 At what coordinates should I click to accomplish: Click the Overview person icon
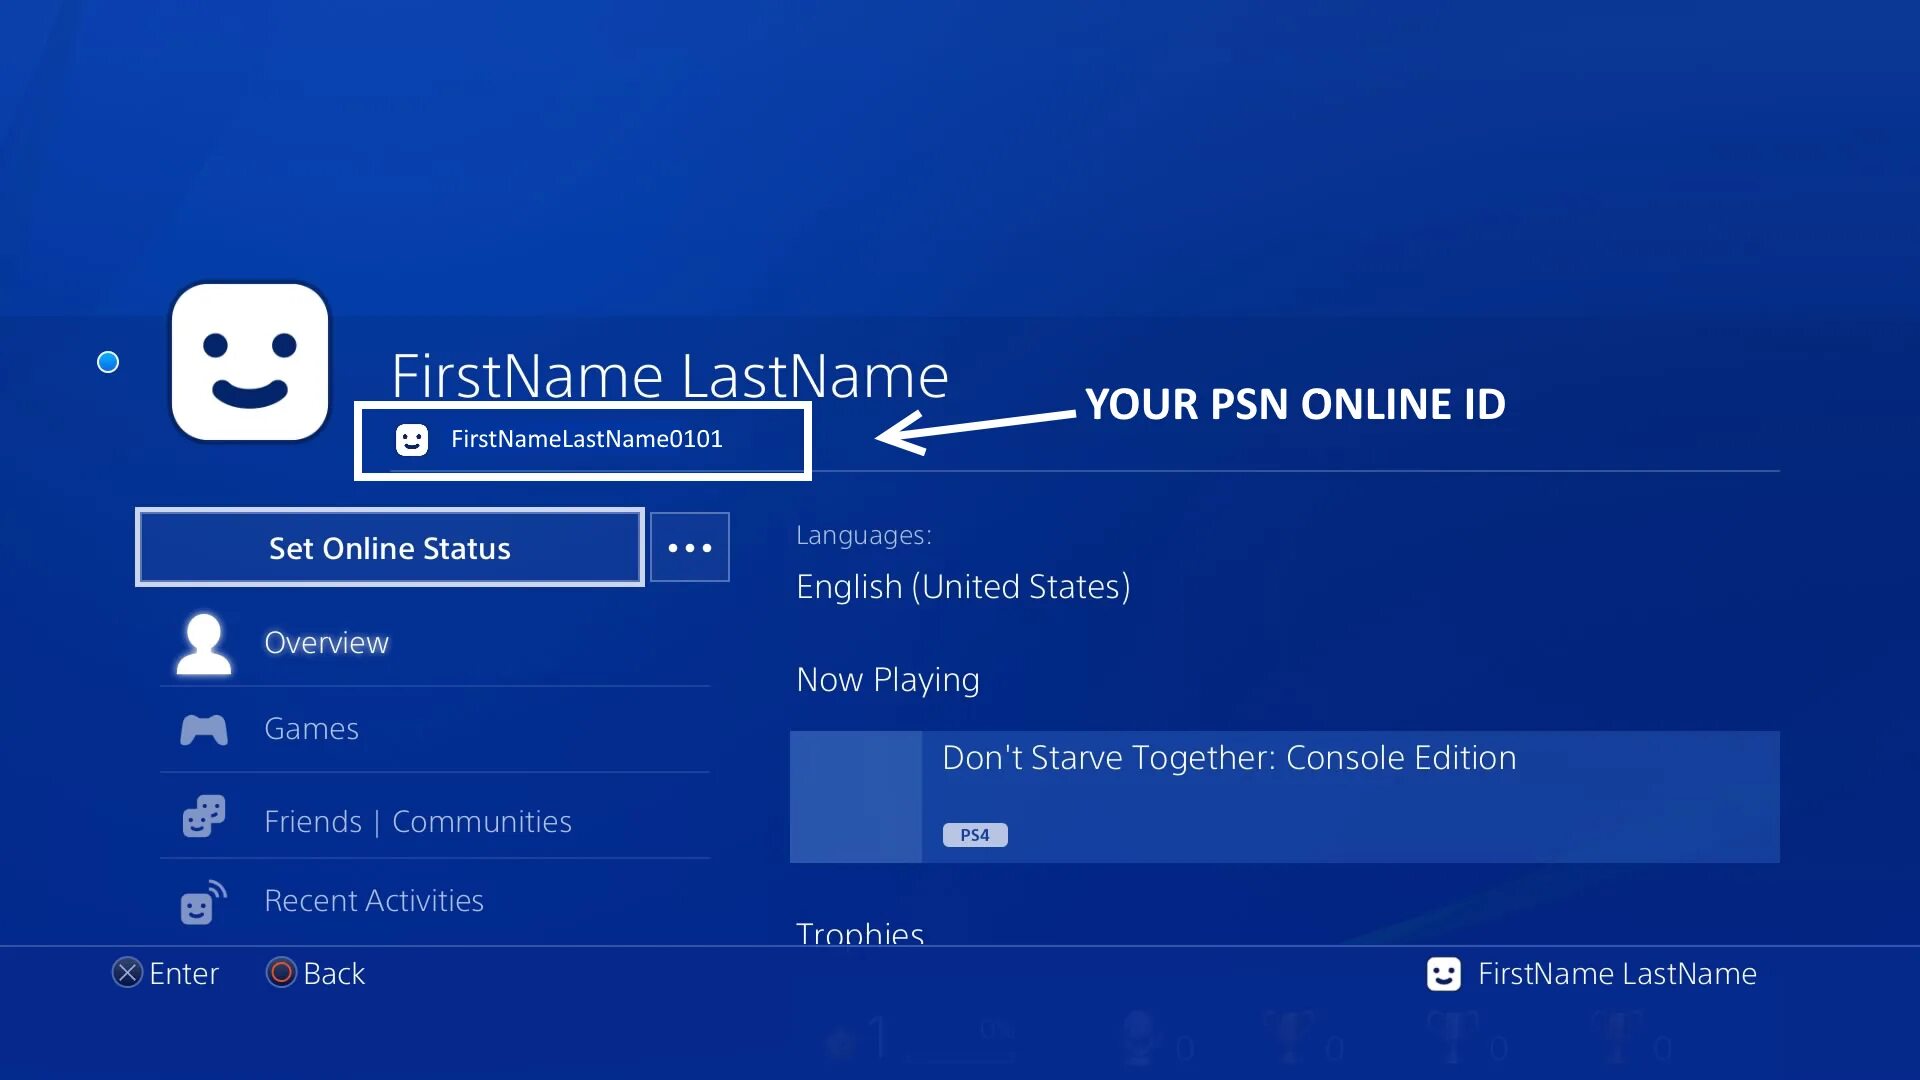pos(204,643)
